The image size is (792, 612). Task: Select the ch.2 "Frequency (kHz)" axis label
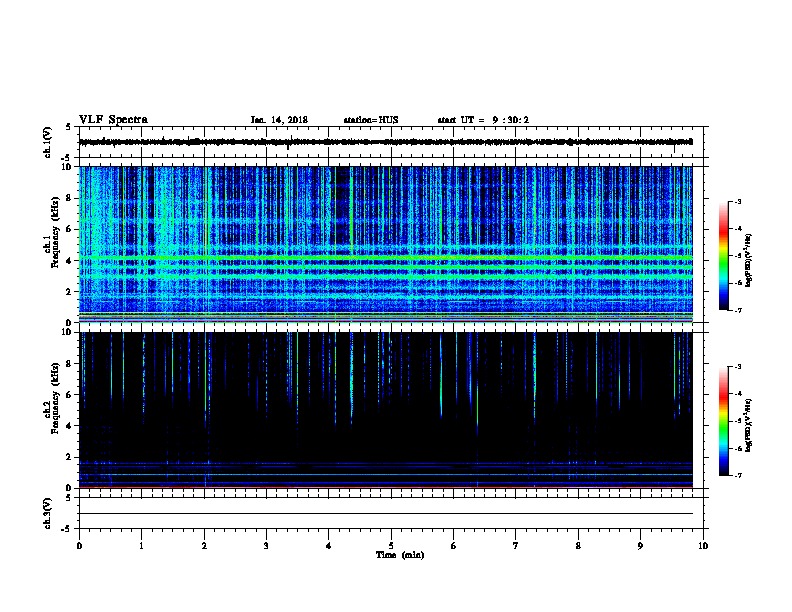(56, 398)
